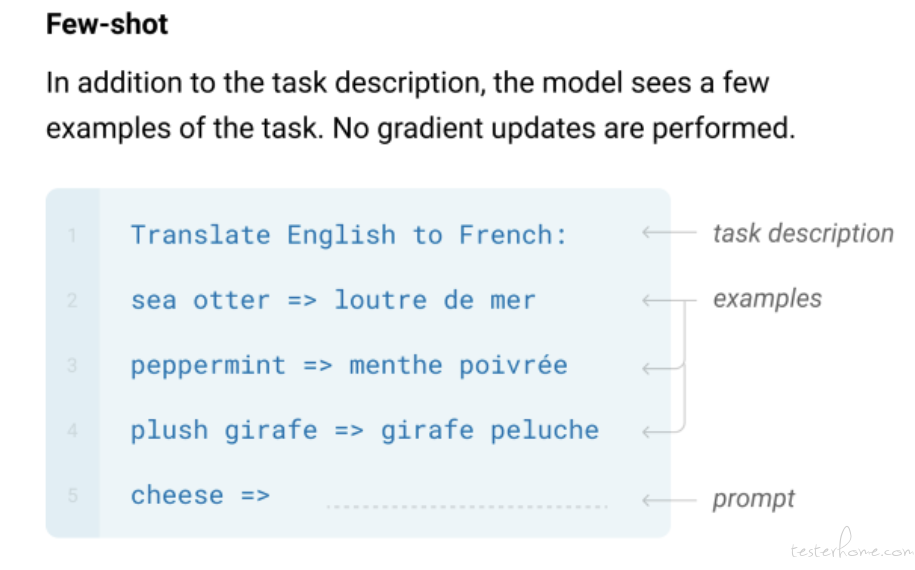Click line number 2 in the gutter
The height and width of the screenshot is (570, 915).
(72, 300)
